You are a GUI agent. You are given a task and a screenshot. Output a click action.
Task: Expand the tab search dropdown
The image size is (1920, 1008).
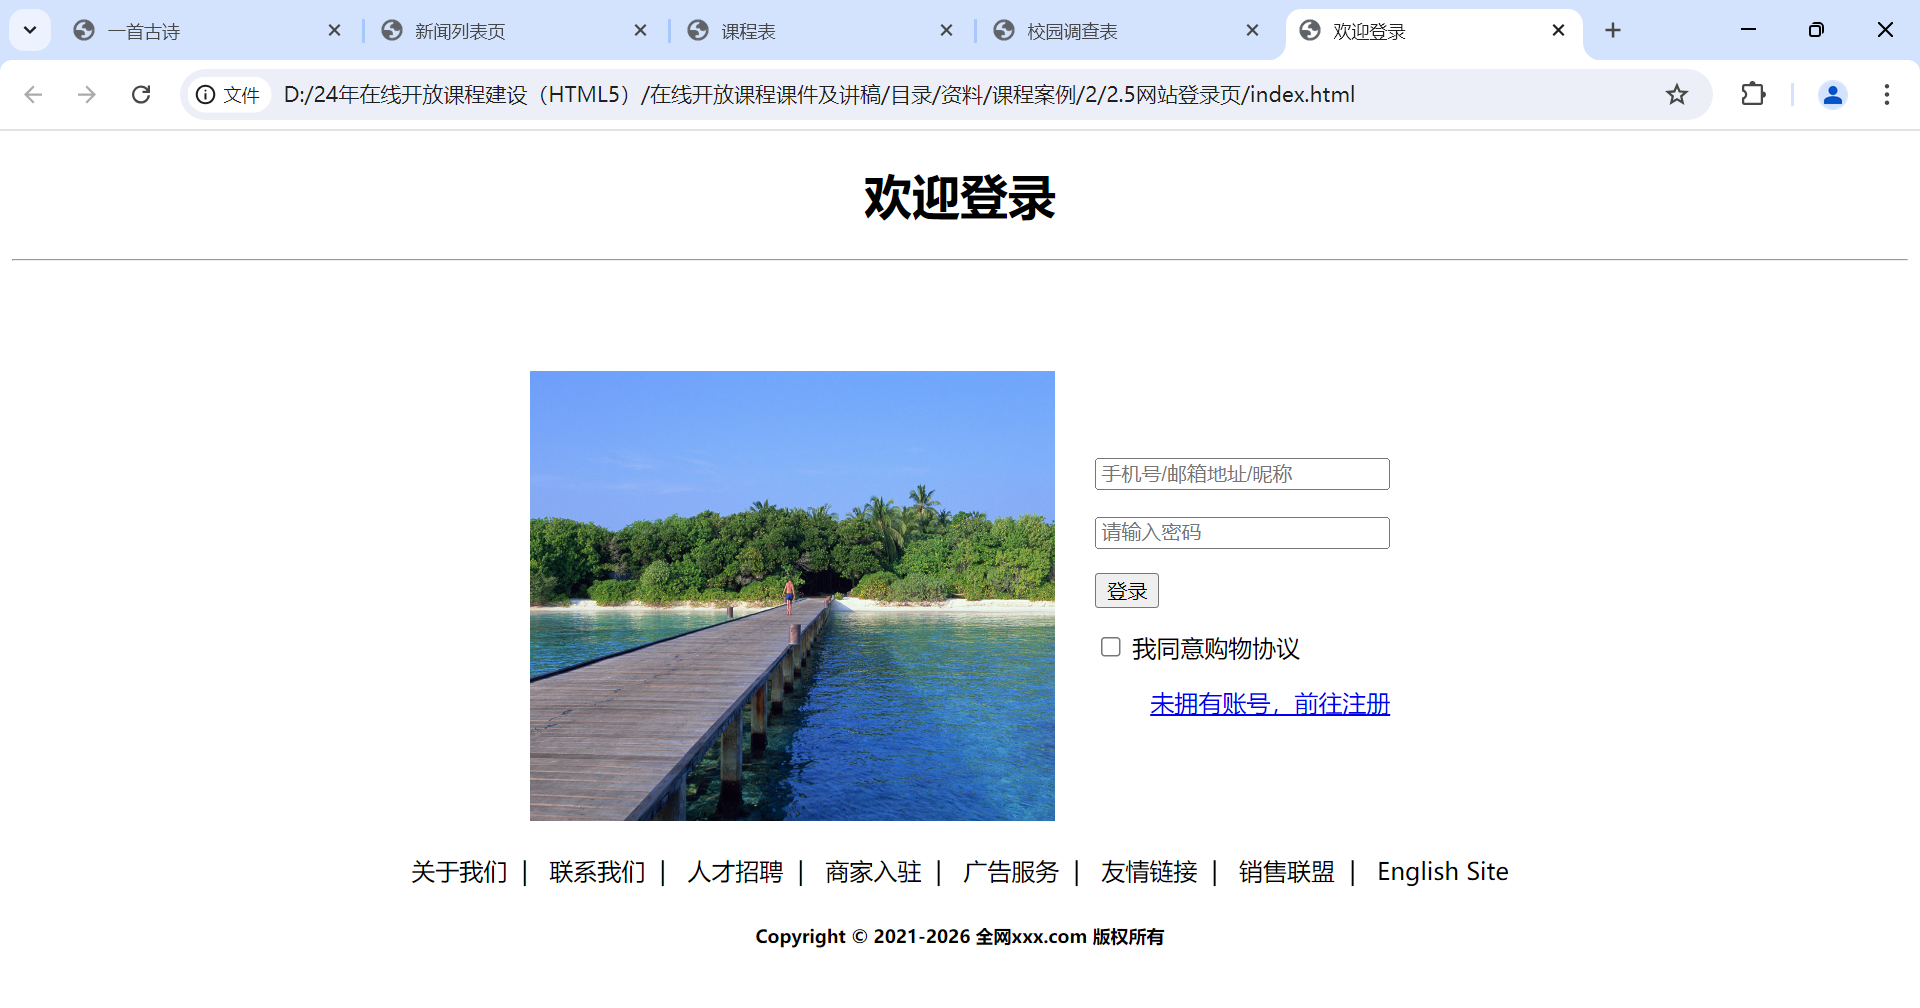[x=30, y=30]
